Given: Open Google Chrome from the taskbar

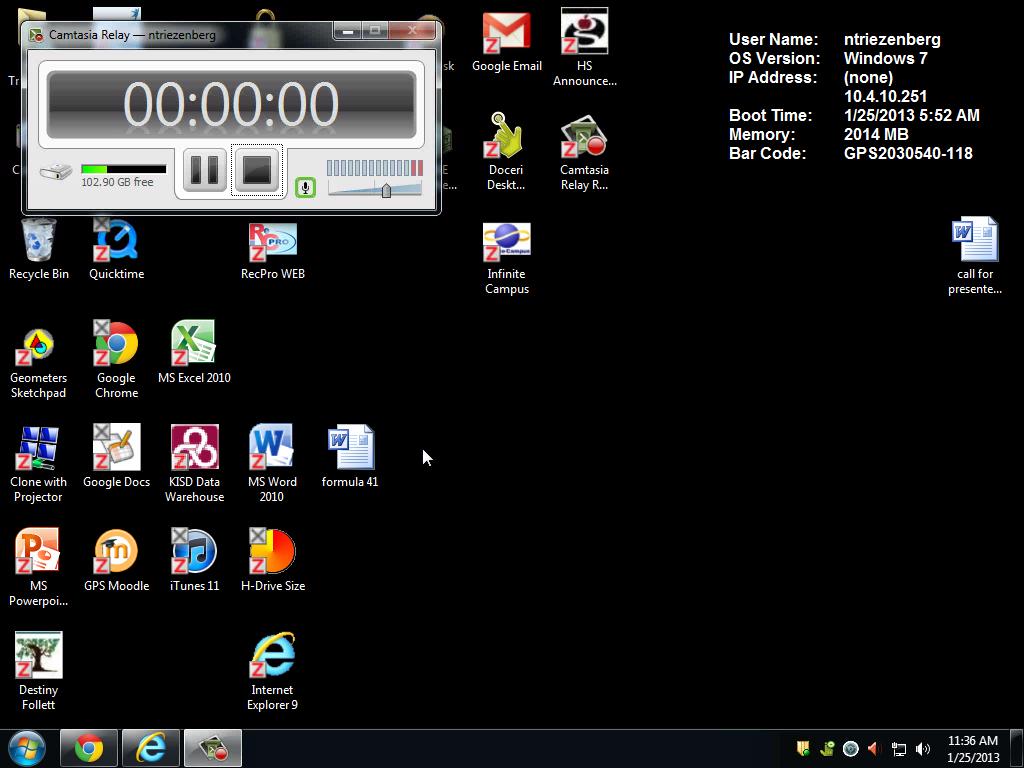Looking at the screenshot, I should point(89,748).
